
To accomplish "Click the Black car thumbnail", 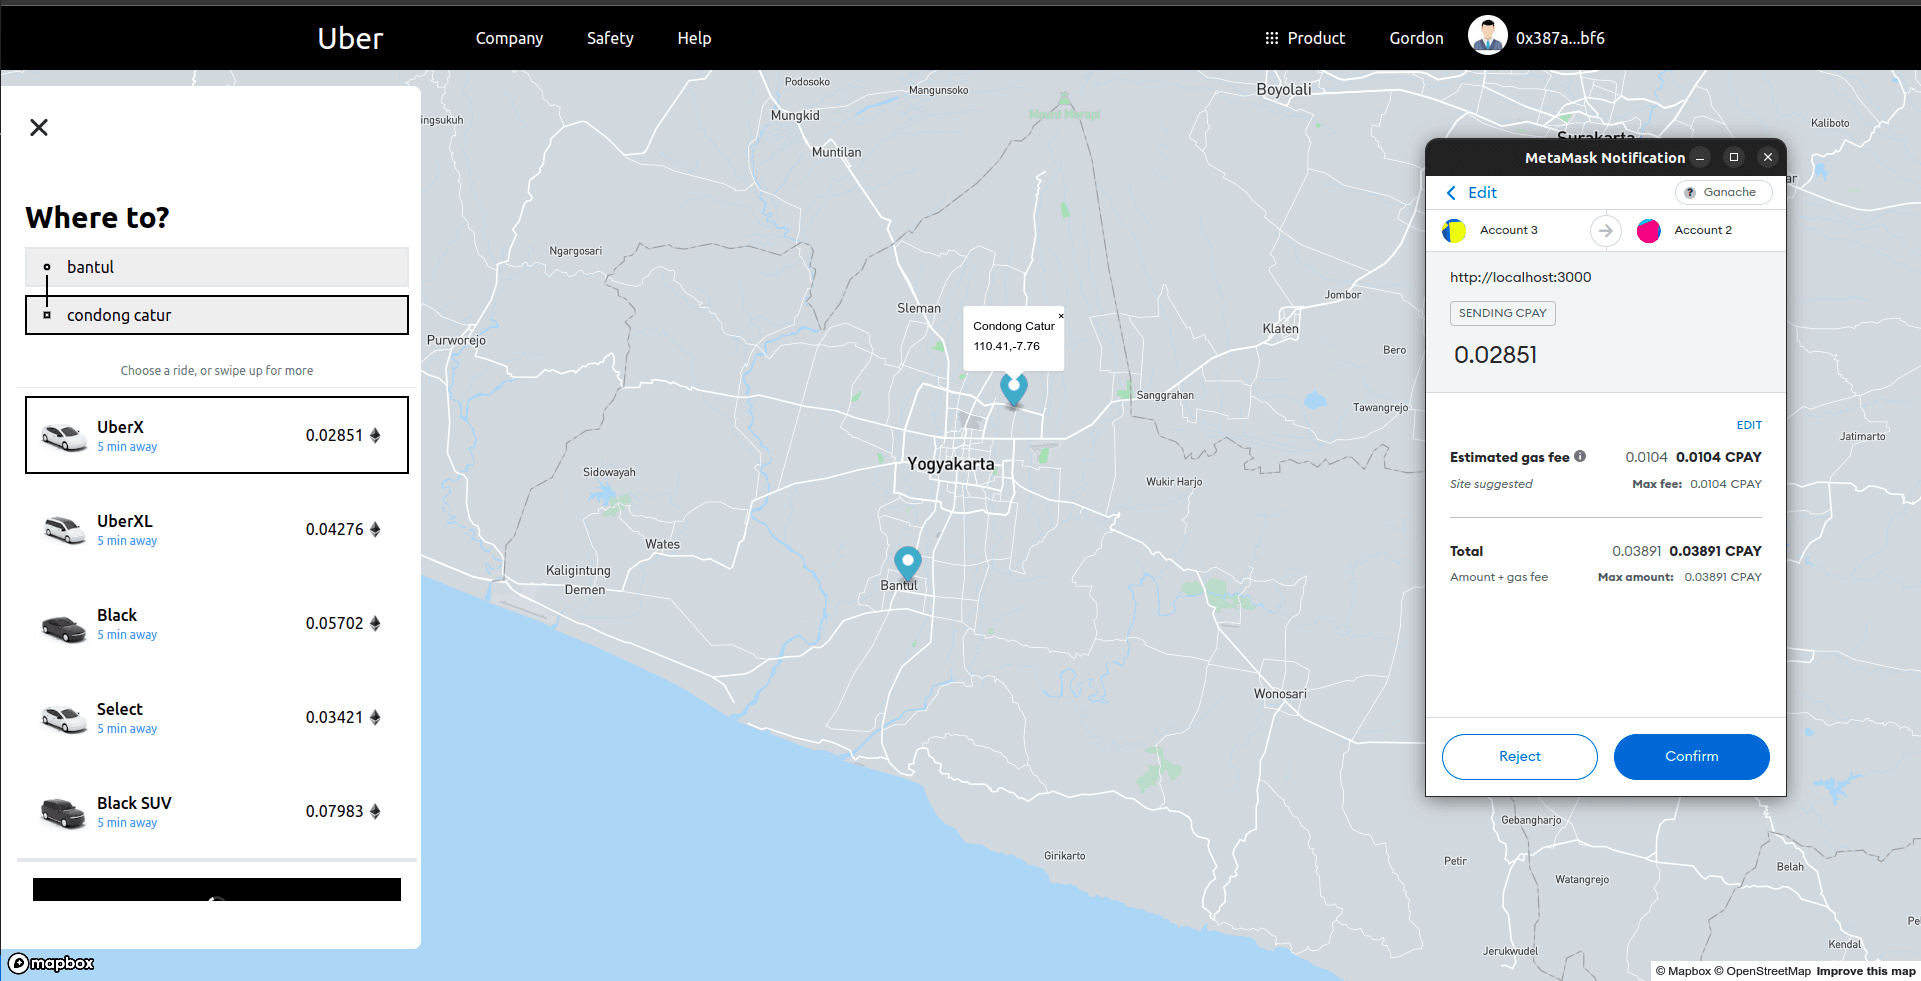I will [x=64, y=627].
